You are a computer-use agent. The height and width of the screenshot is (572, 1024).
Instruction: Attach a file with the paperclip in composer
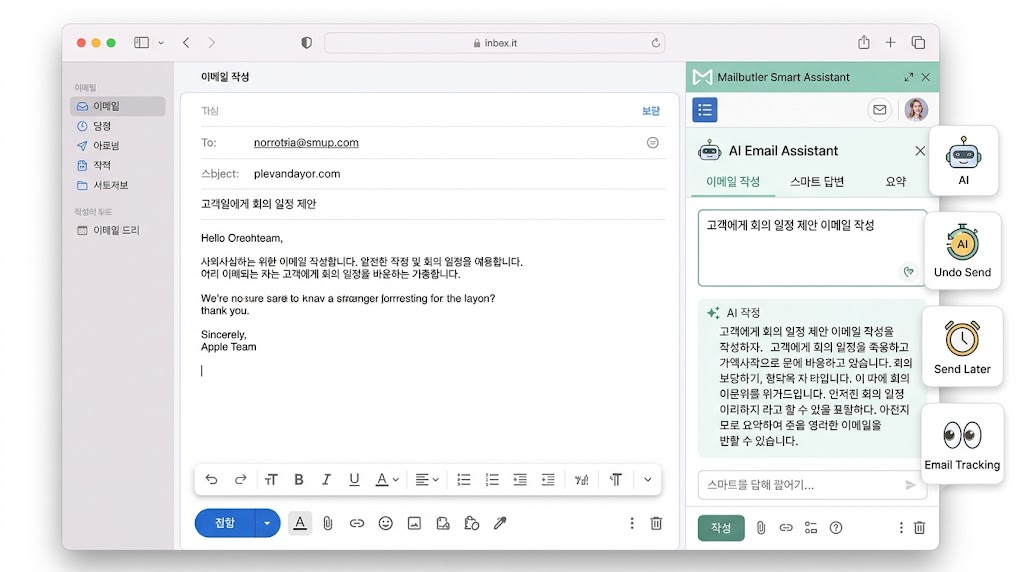[x=328, y=523]
